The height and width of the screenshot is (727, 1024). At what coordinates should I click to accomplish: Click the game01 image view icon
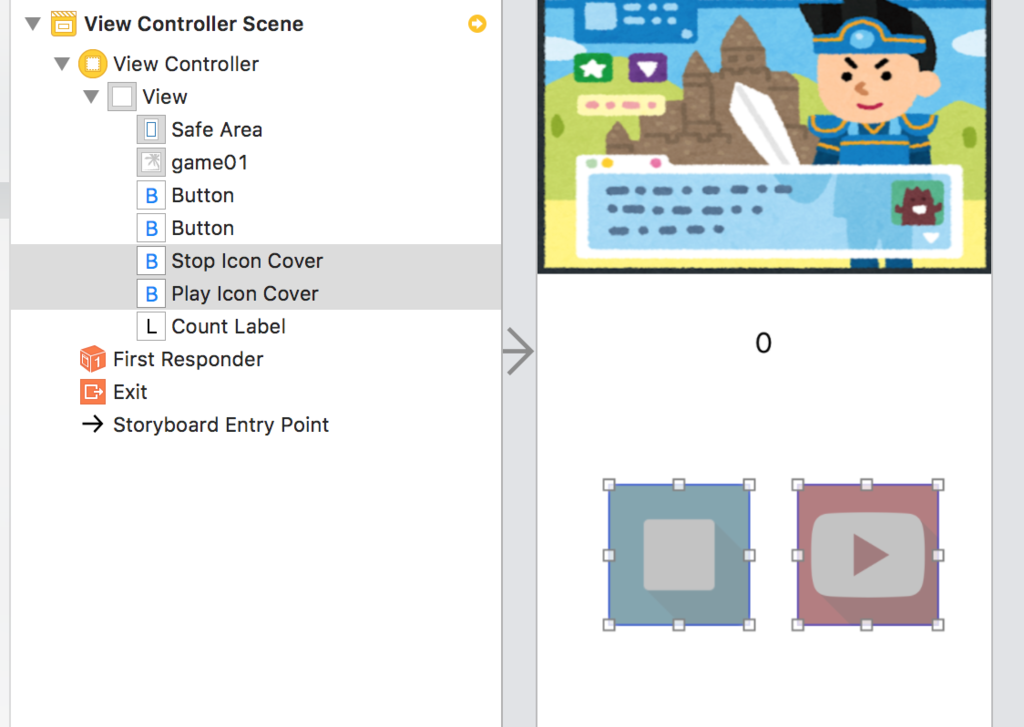point(151,162)
